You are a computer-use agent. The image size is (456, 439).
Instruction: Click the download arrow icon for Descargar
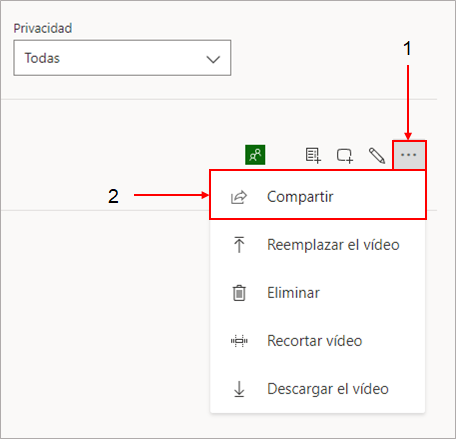pos(239,389)
